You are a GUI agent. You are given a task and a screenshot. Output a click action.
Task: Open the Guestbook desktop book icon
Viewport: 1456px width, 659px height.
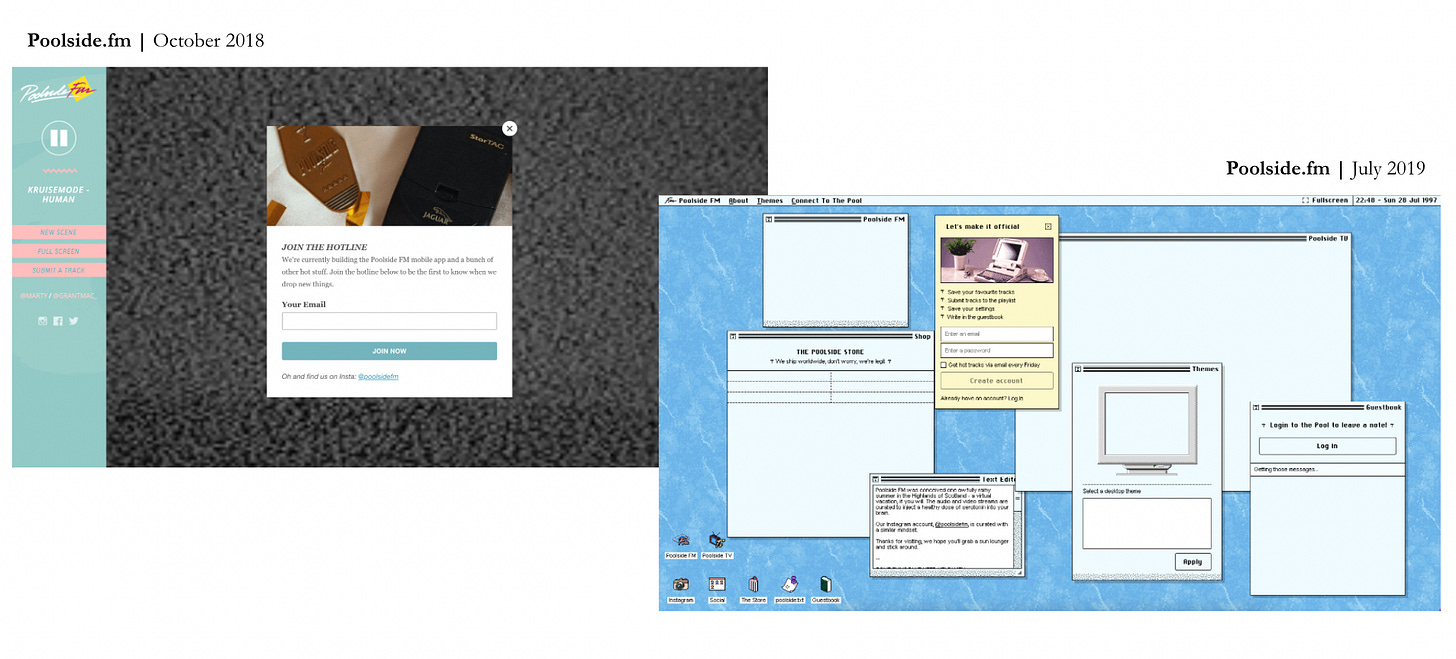tap(826, 590)
